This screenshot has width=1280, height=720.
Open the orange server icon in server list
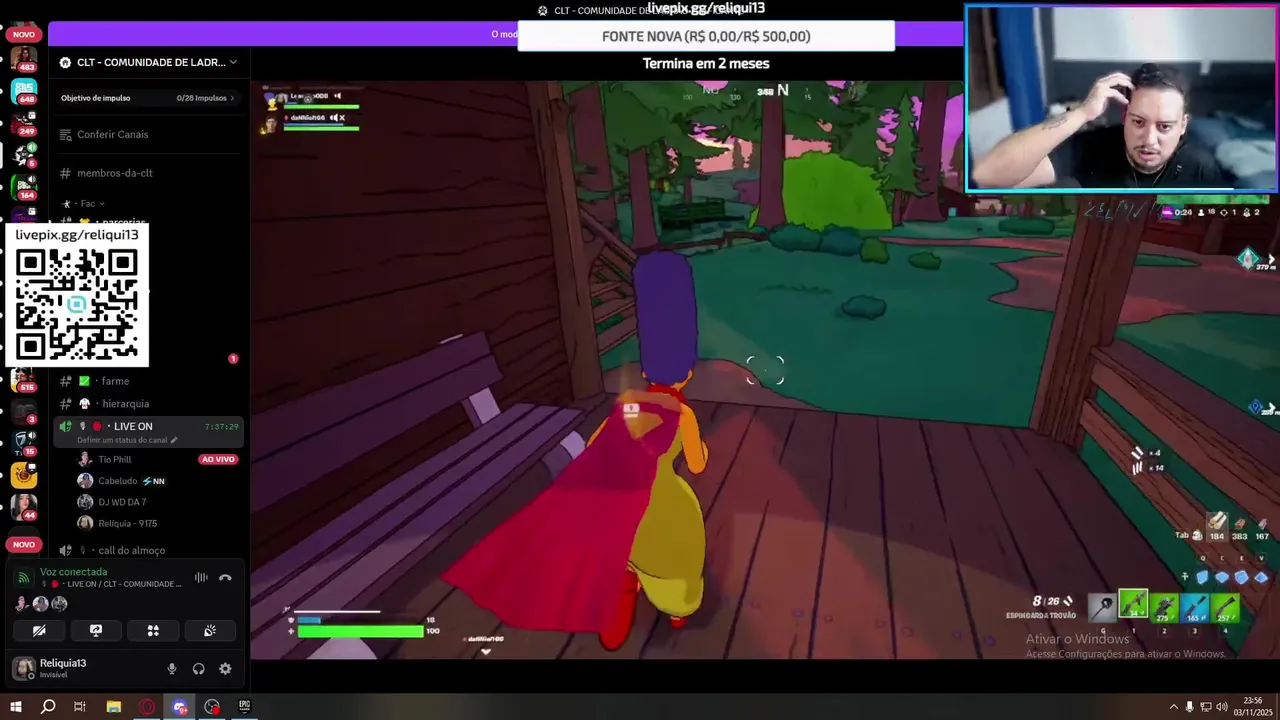point(24,474)
